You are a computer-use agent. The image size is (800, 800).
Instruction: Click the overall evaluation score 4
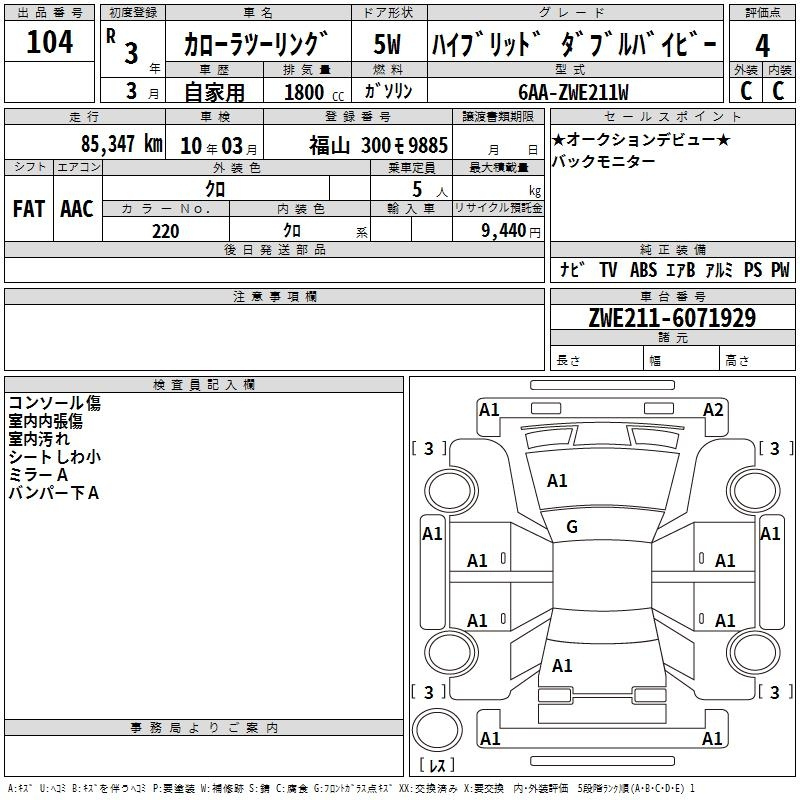pos(762,45)
